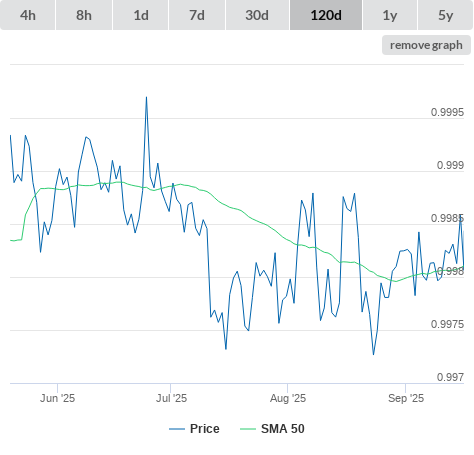Select the active 120d range tab
Viewport: 474px width, 455px height.
tap(326, 15)
